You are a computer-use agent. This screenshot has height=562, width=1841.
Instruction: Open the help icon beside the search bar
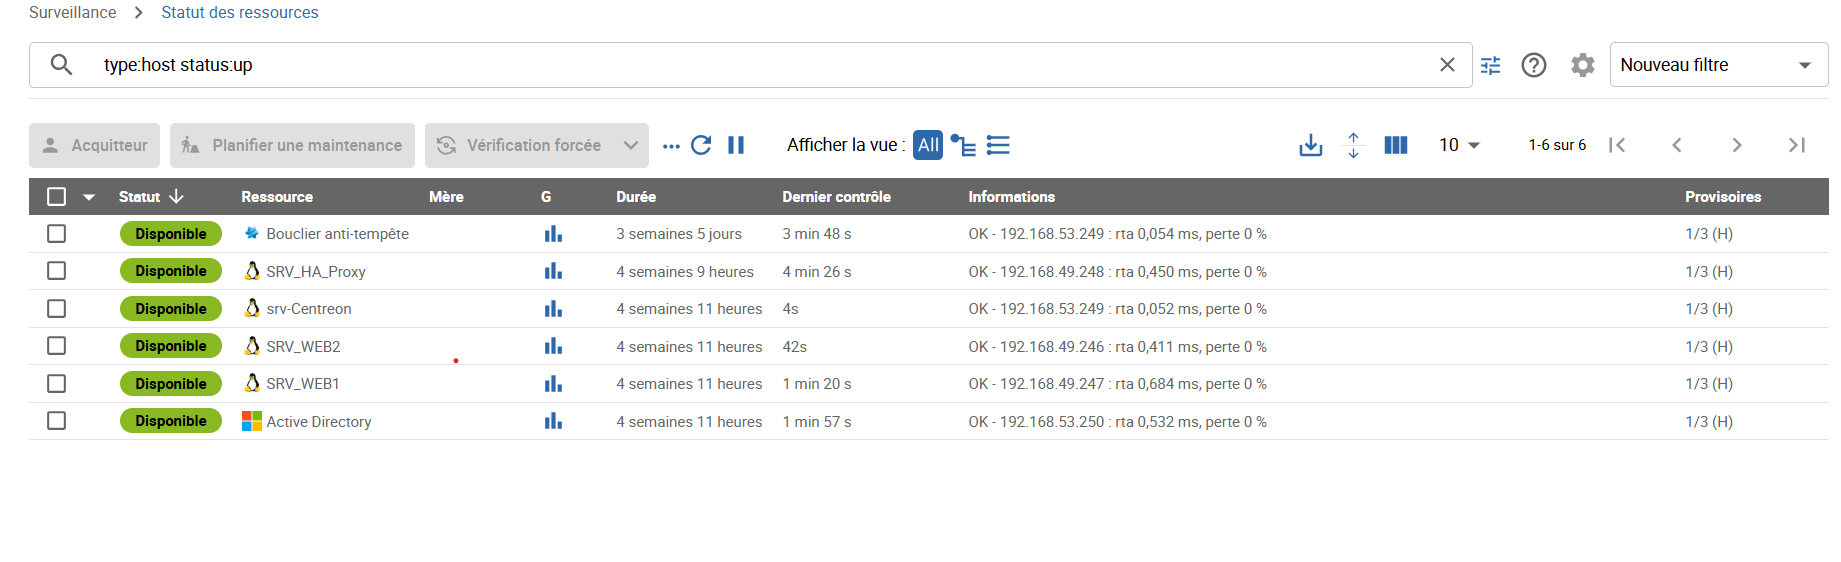coord(1533,65)
